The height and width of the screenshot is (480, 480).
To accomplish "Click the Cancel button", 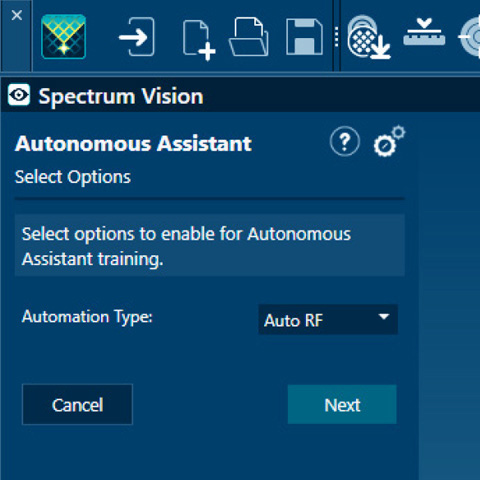I will click(77, 404).
